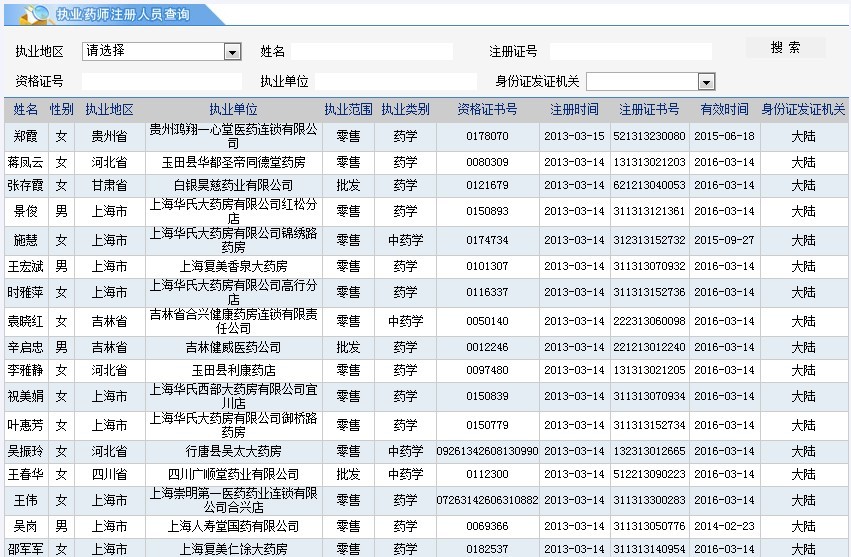
Task: Focus the 姓名 input field
Action: (x=372, y=52)
